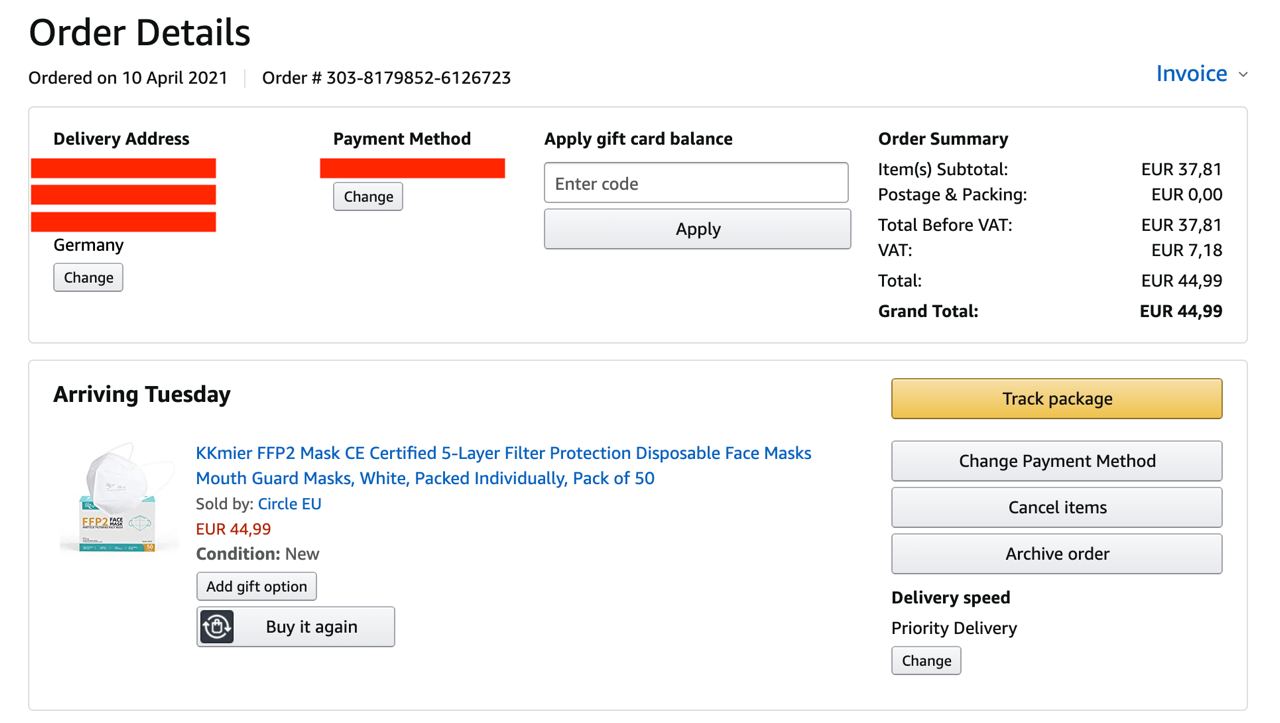The image size is (1280, 723).
Task: Click the Grand Total EUR 44,99 amount
Action: [x=1180, y=311]
